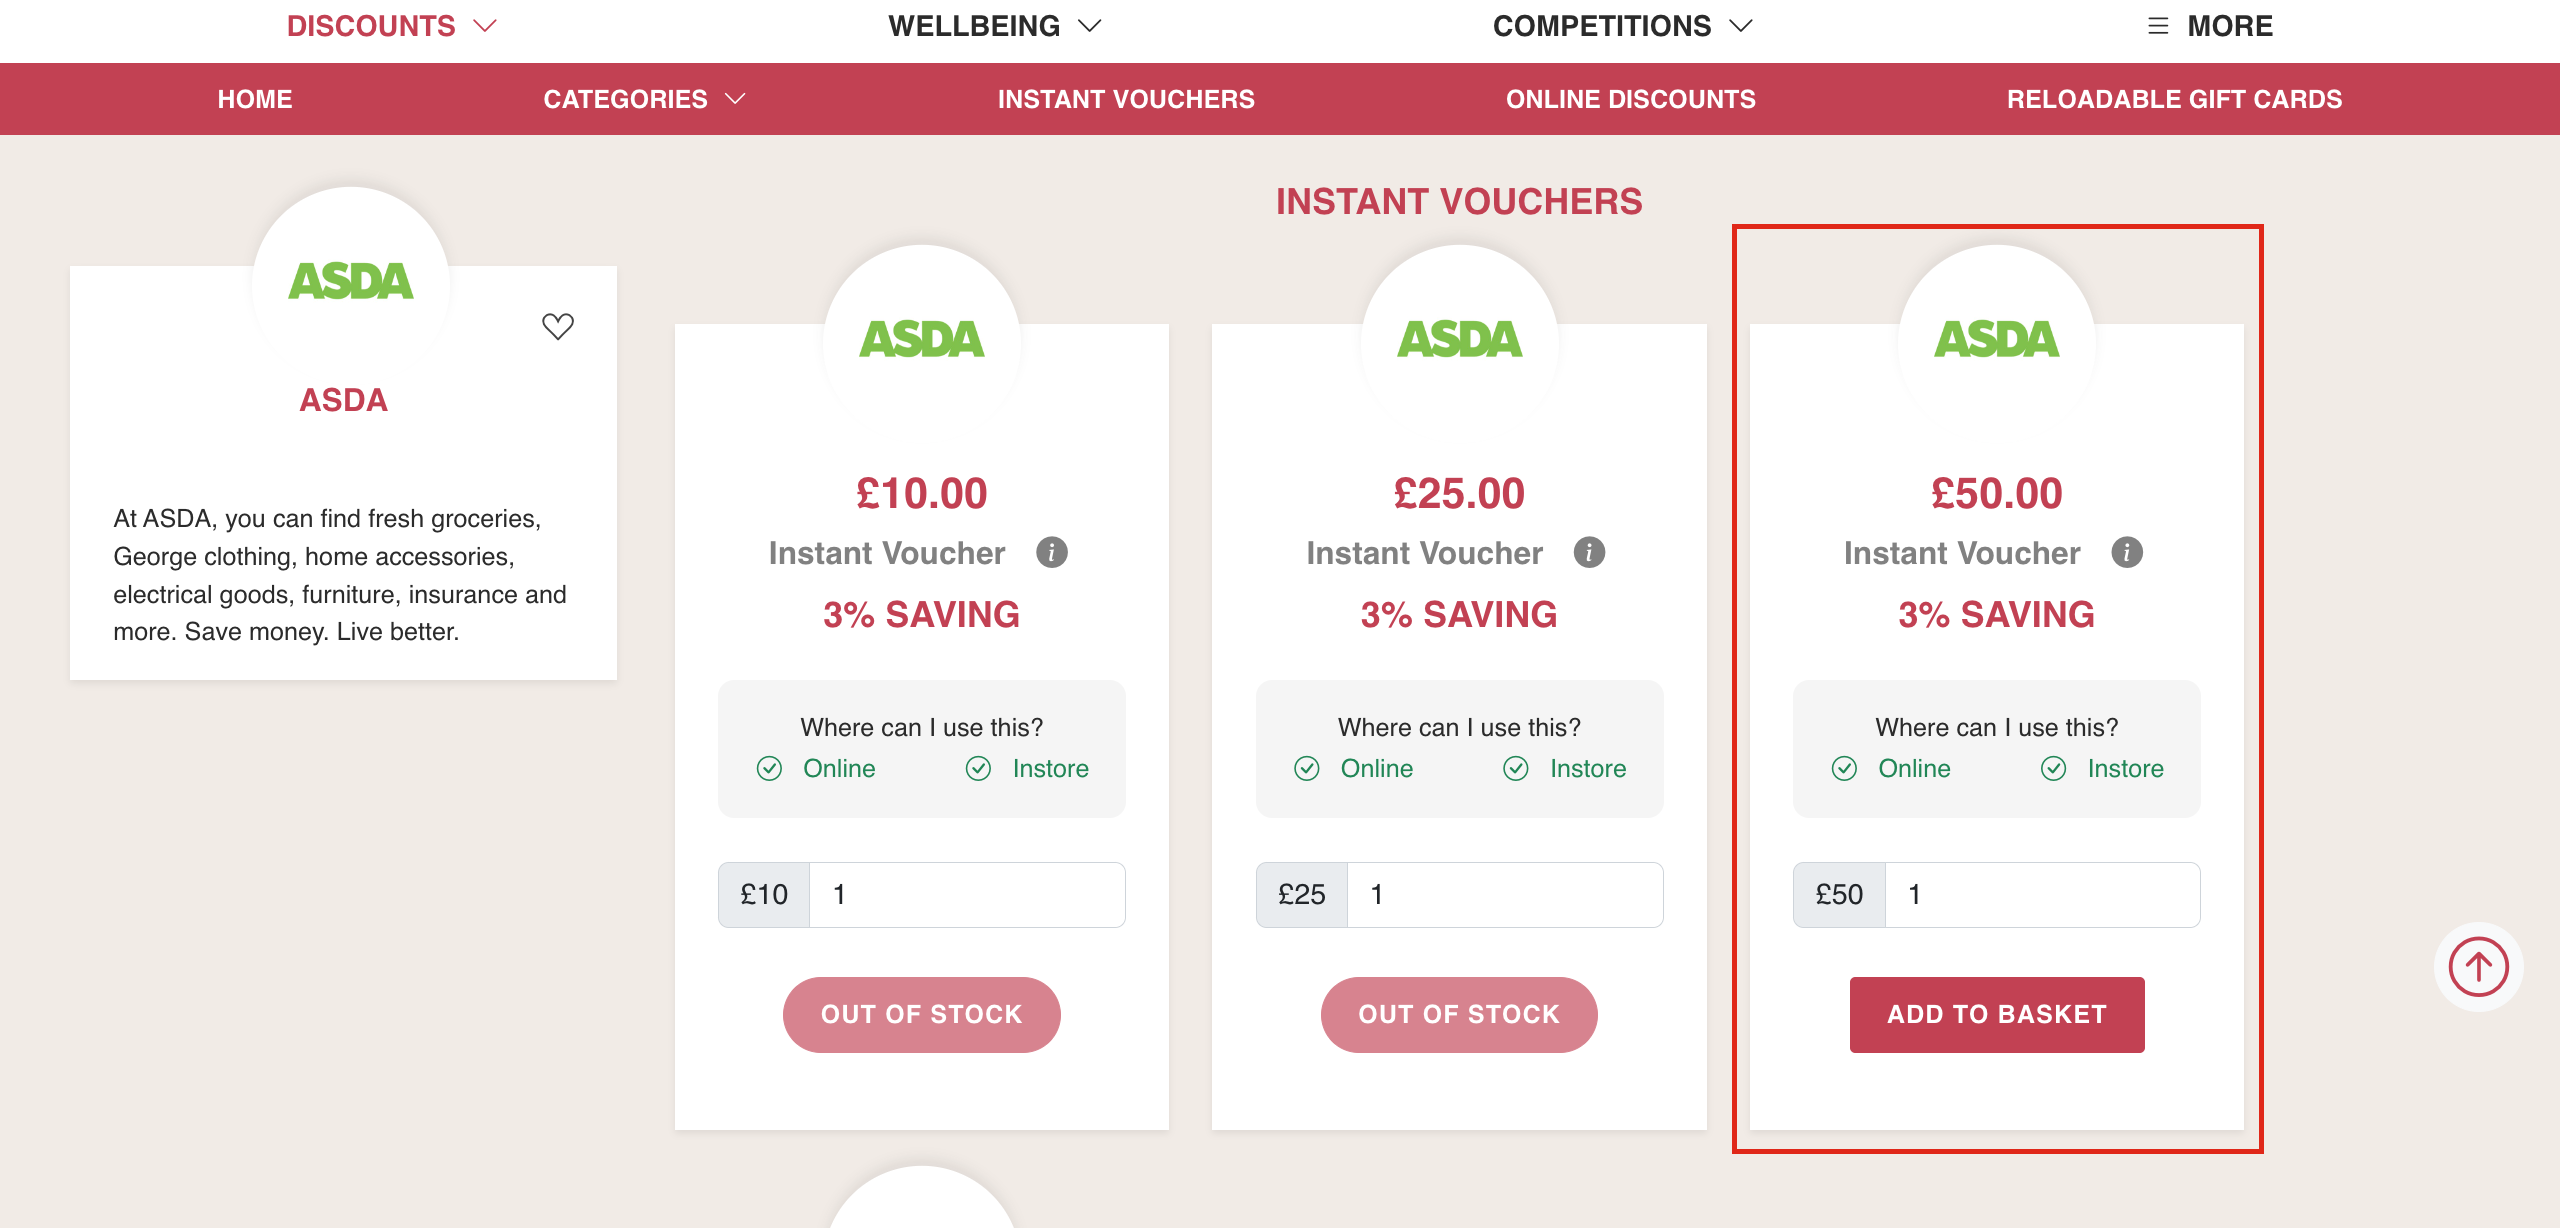Expand the DISCOUNTS dropdown

pos(391,26)
